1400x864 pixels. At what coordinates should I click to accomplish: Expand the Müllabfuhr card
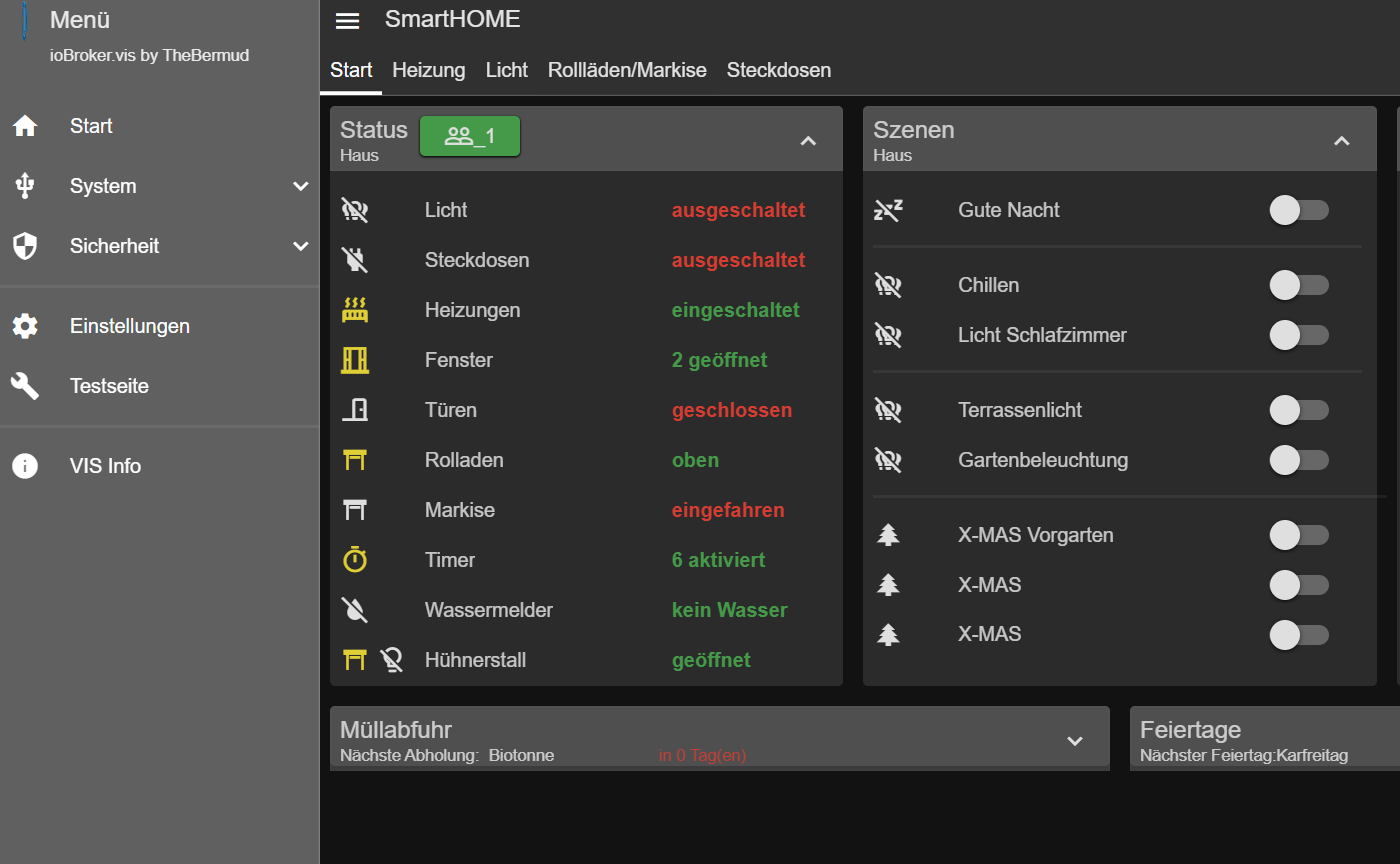(x=1075, y=741)
